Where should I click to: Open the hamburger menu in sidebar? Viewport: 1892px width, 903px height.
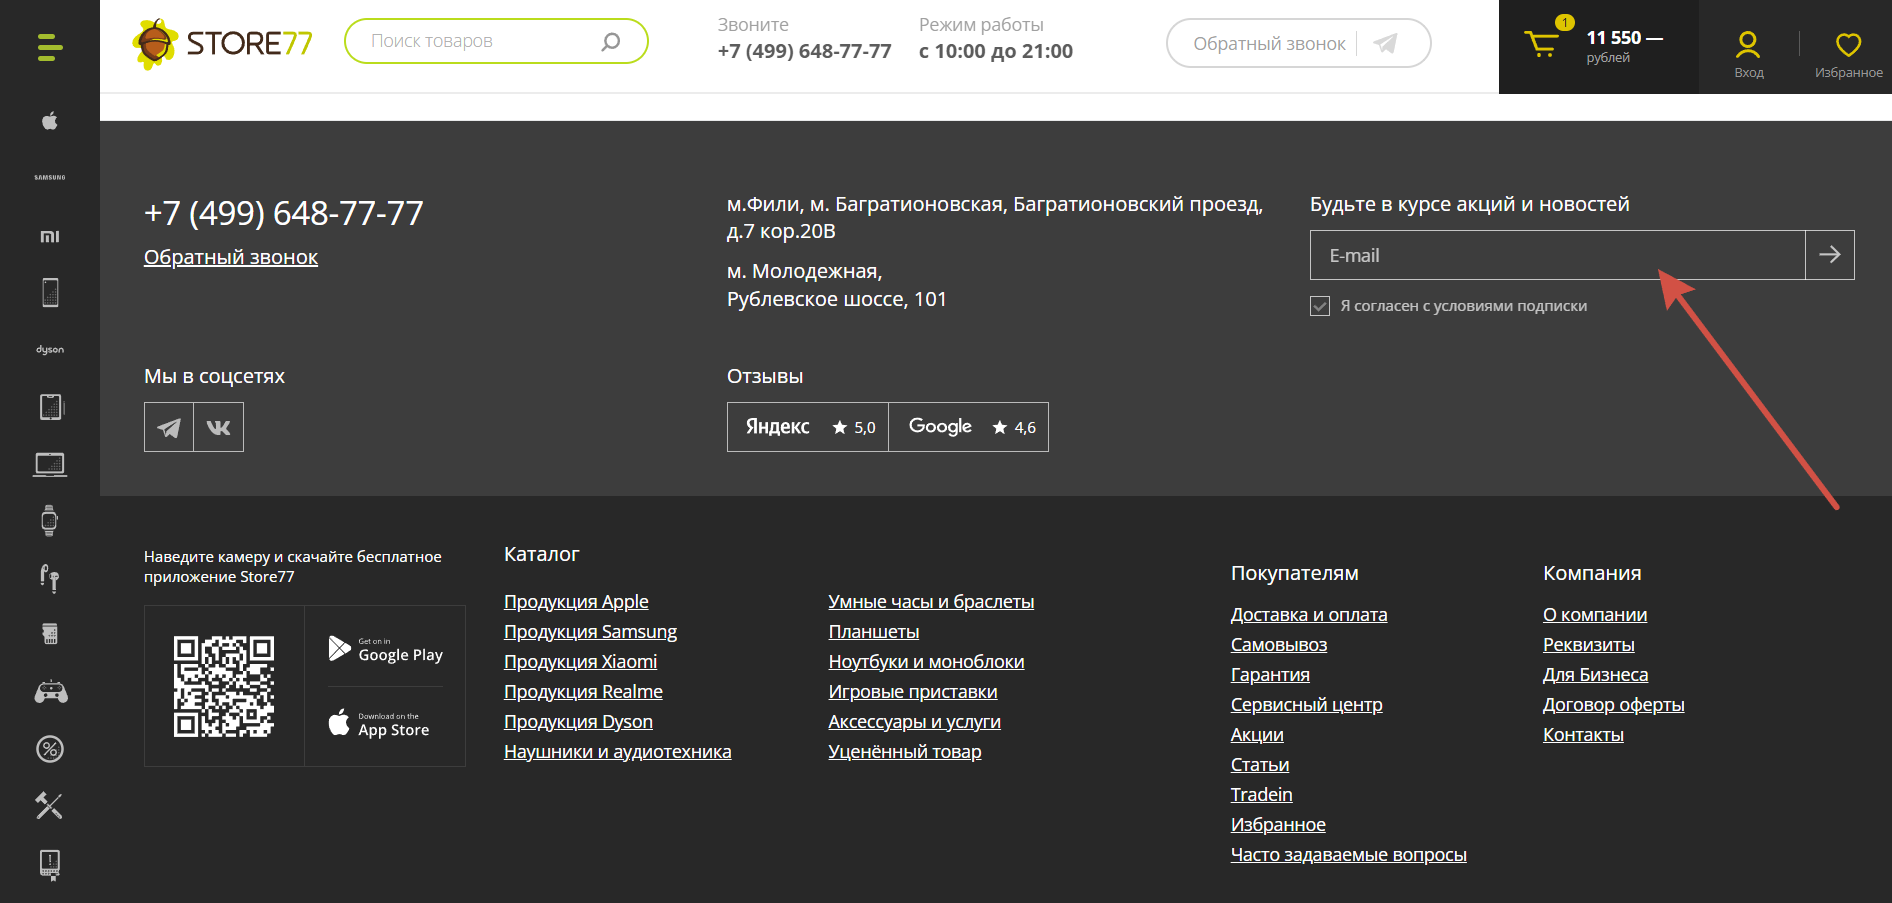pos(50,47)
